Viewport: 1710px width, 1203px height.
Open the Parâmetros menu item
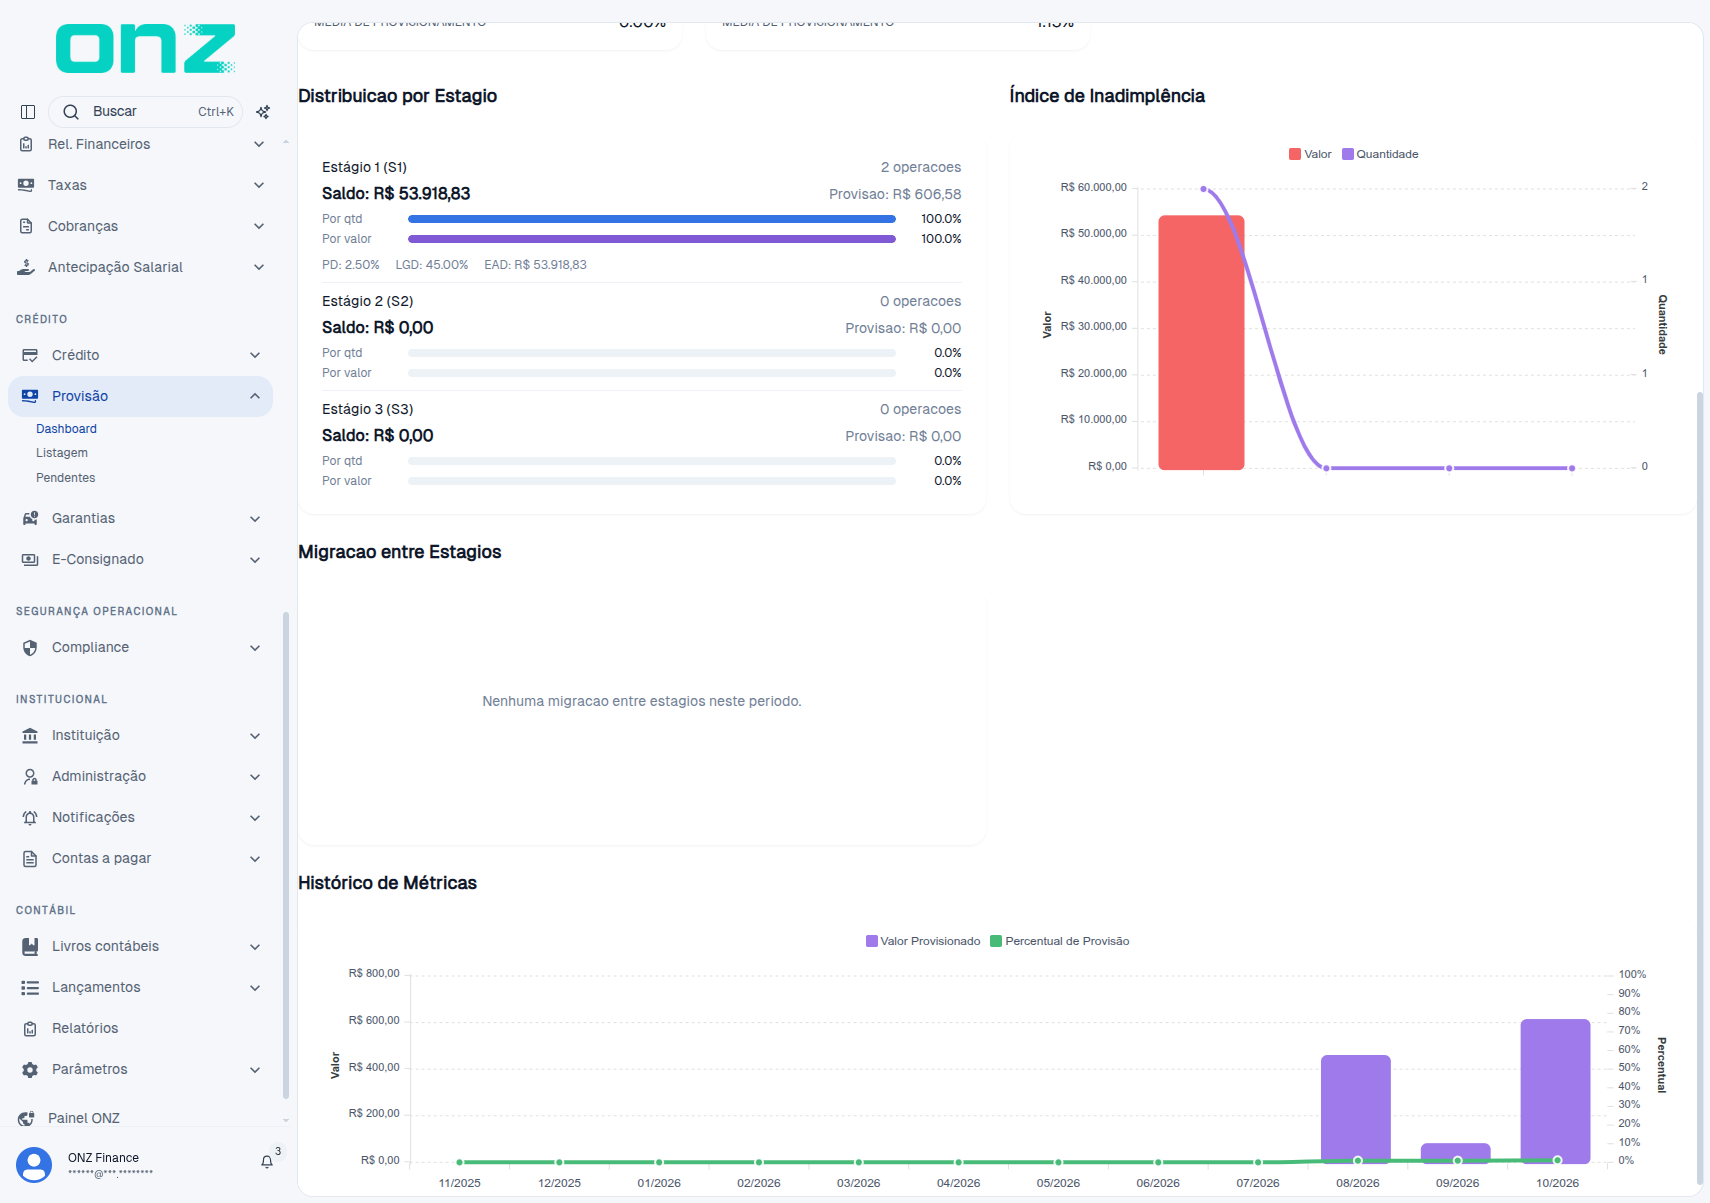coord(140,1069)
